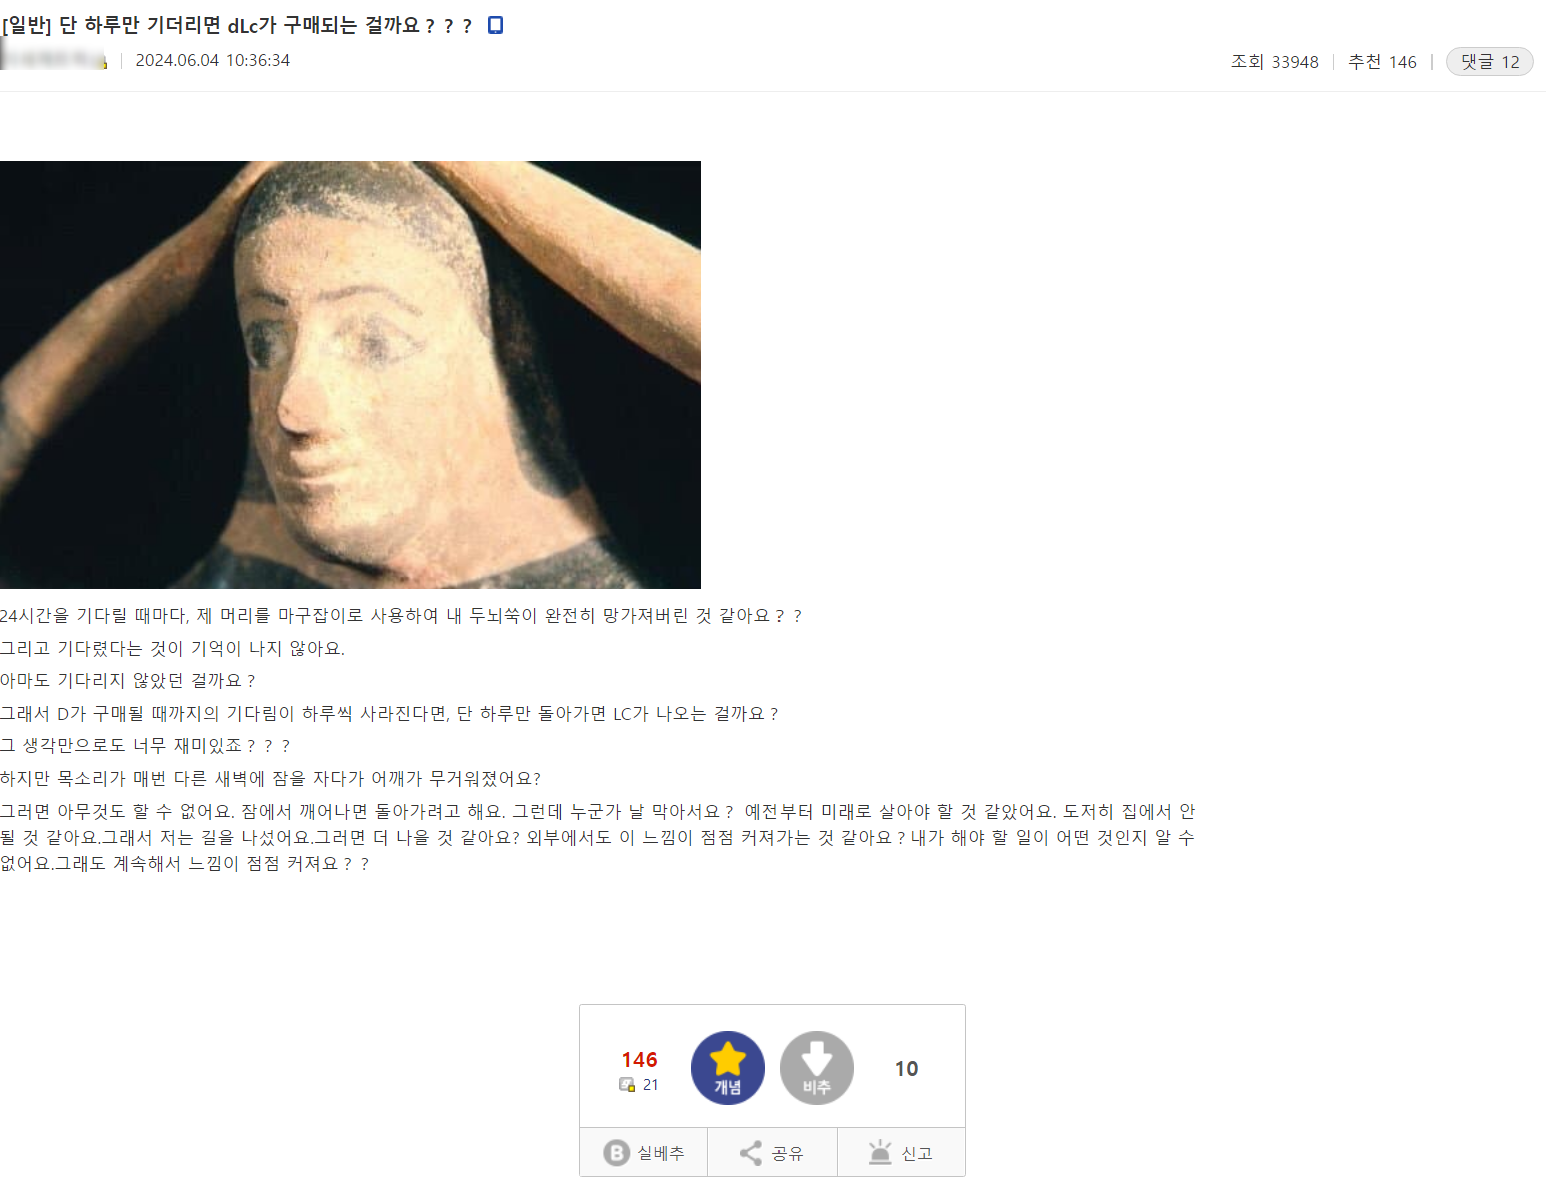
Task: Open the blurred author nickname profile
Action: click(54, 58)
